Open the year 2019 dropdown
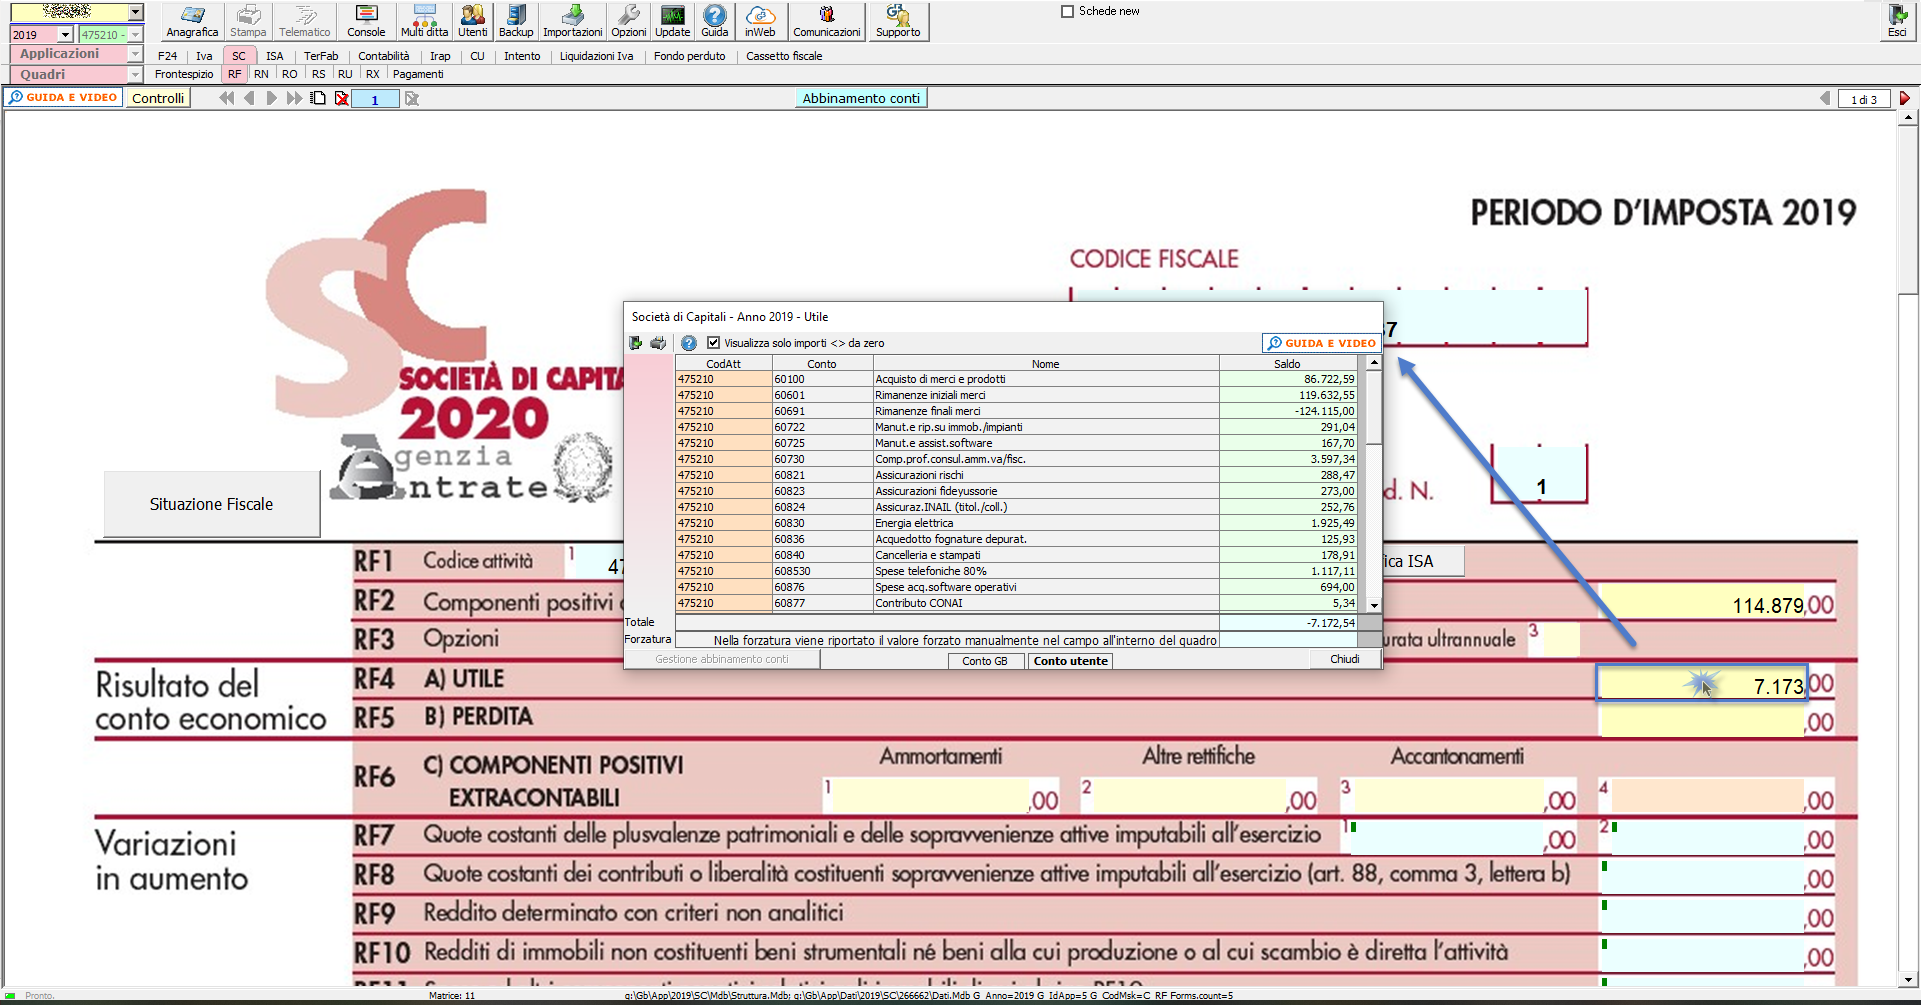 click(x=65, y=34)
